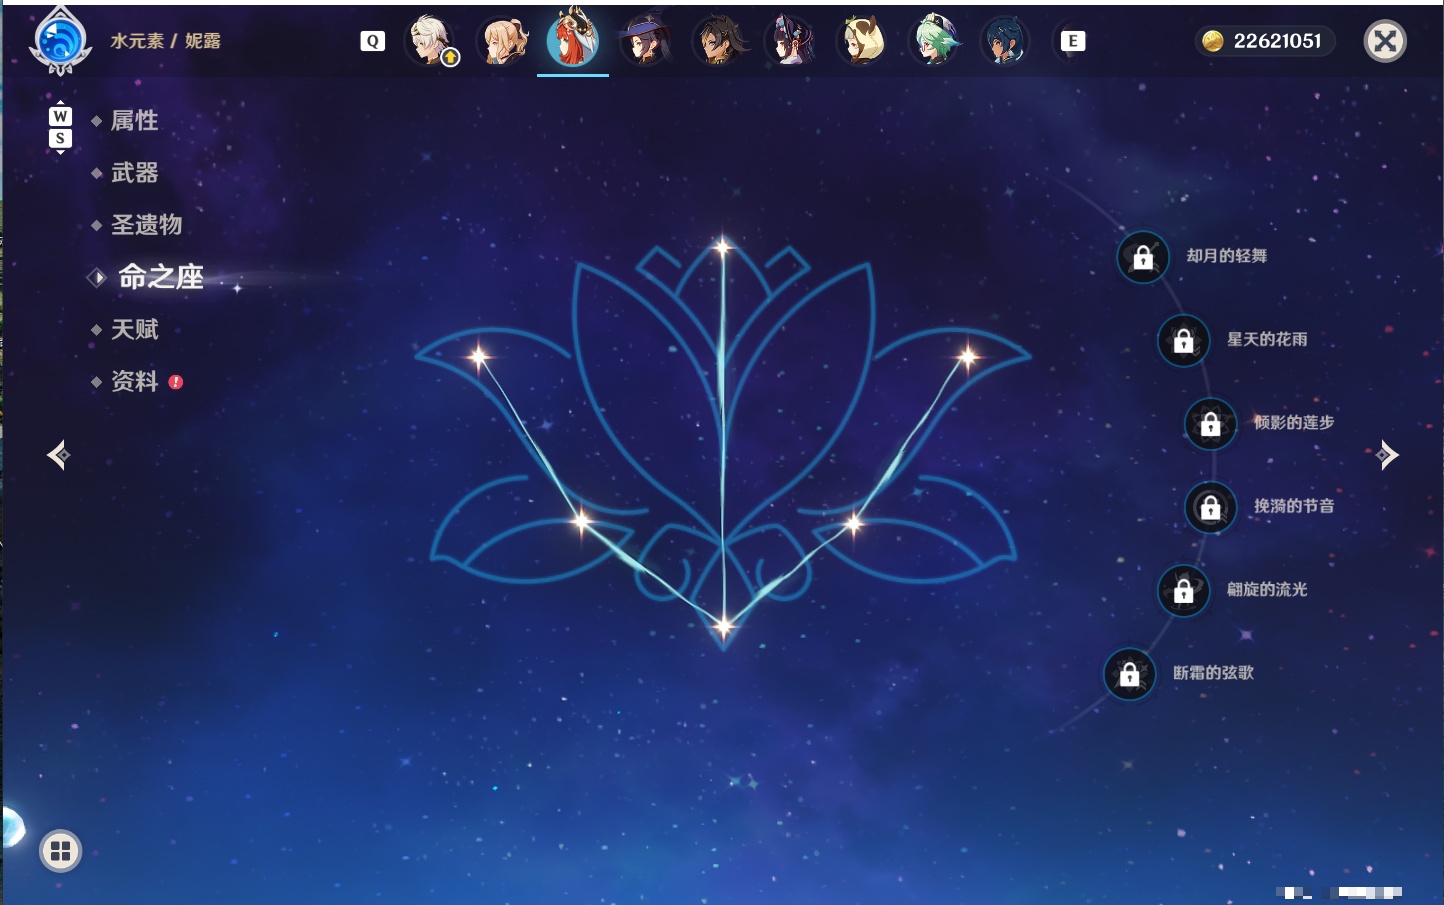Select the portrait with red hair ornaments

[x=790, y=41]
